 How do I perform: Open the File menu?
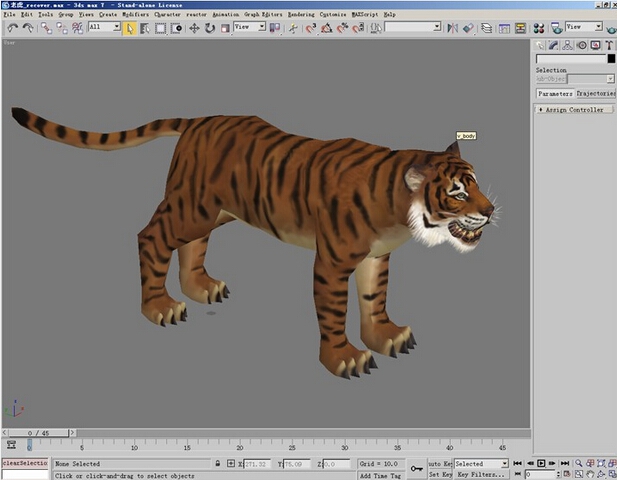[9, 15]
